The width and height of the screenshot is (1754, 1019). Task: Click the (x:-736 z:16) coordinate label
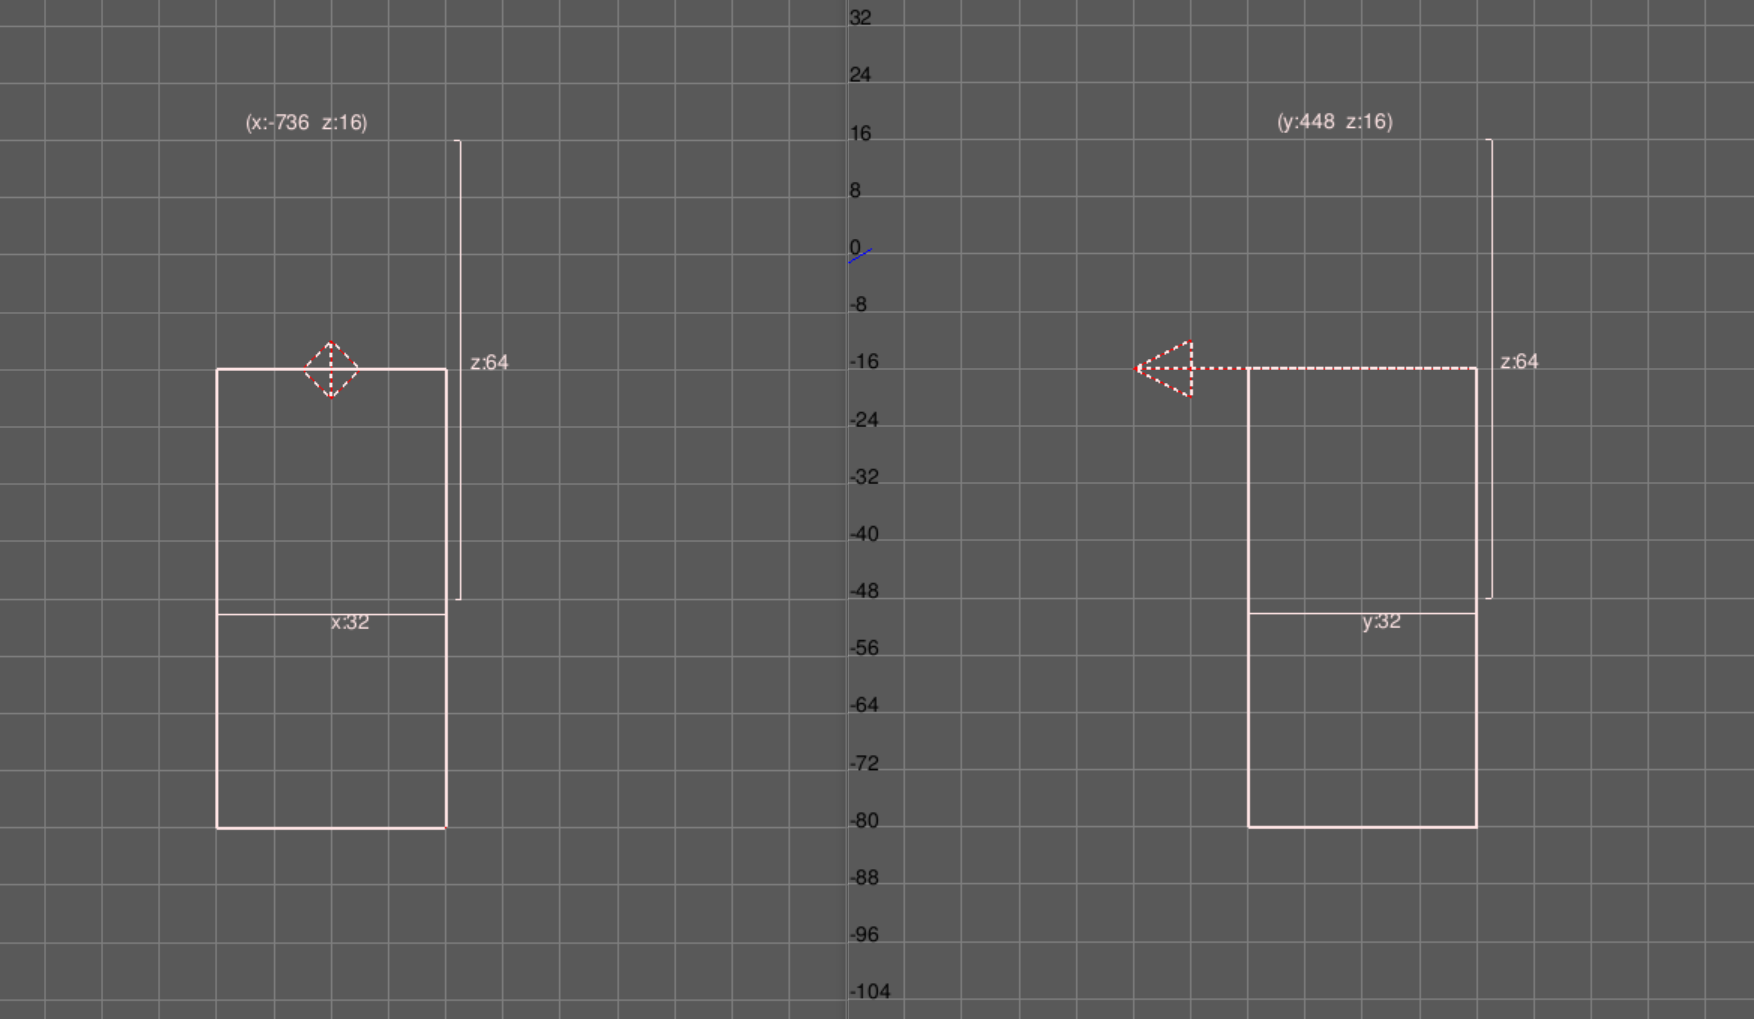pos(306,122)
